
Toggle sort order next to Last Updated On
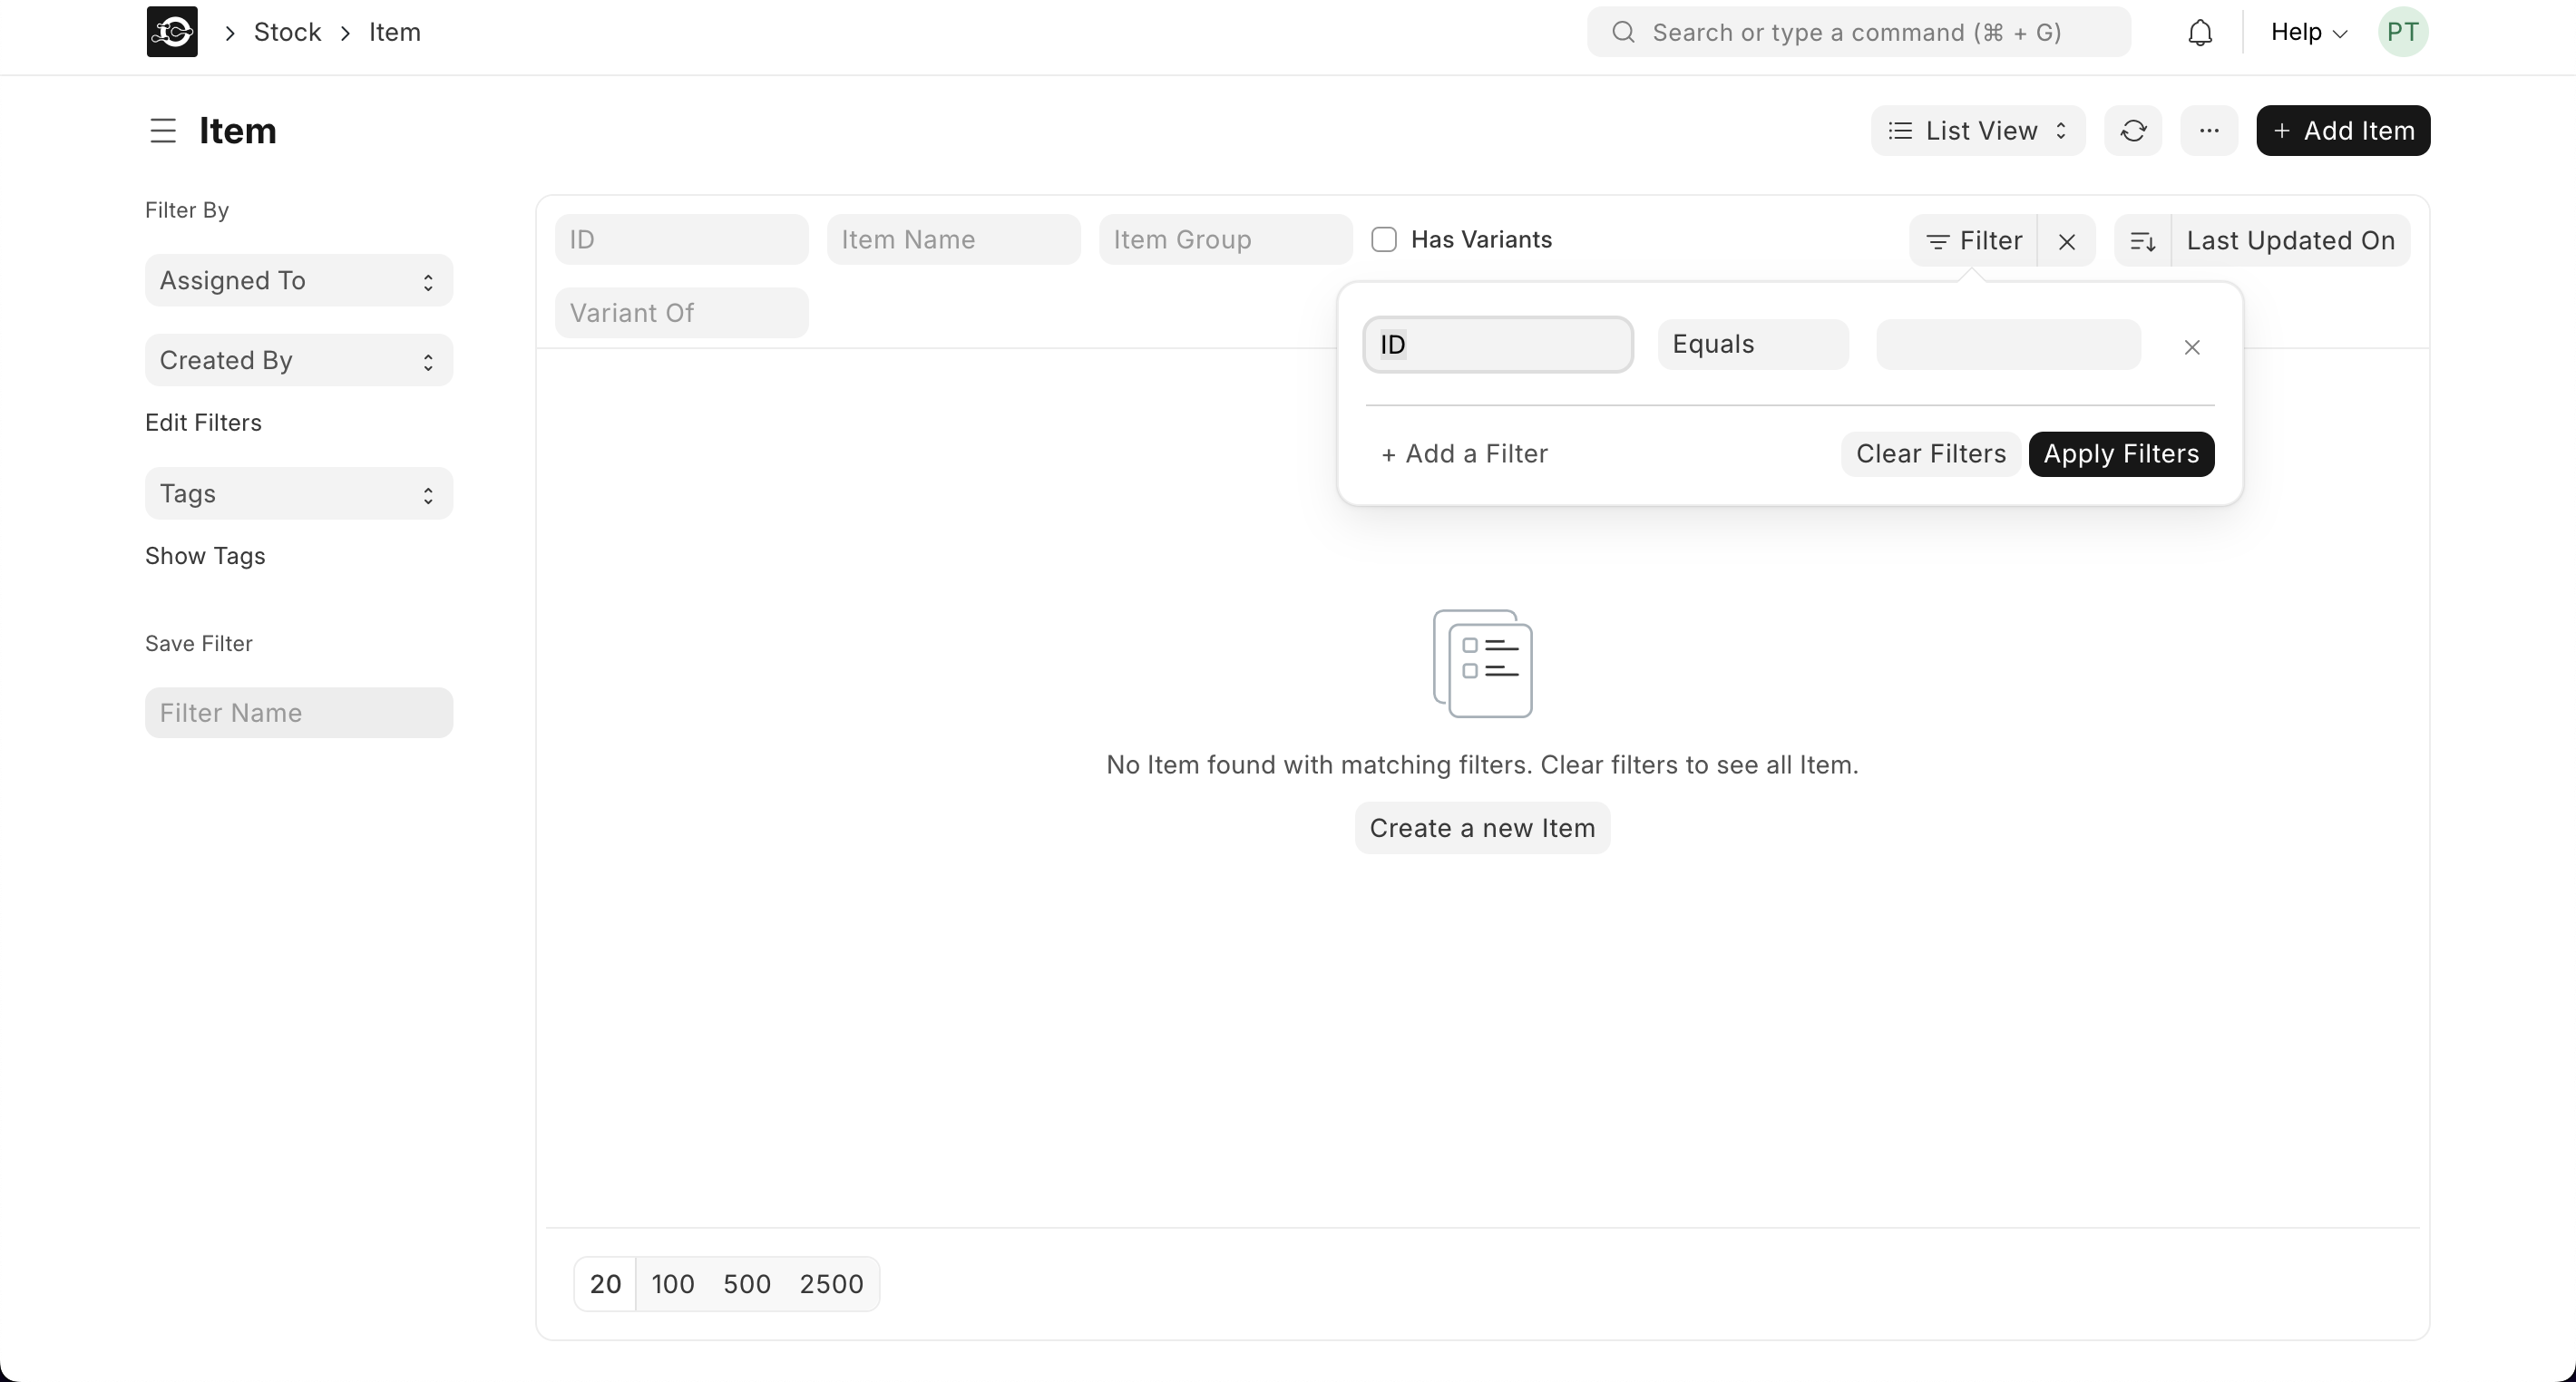point(2144,240)
